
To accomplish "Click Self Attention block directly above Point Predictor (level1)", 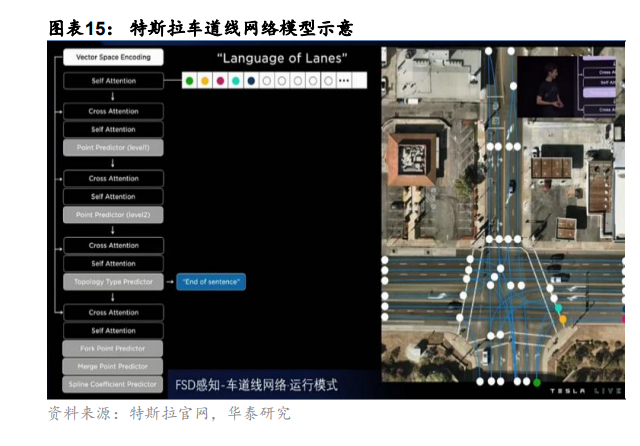I will point(113,129).
